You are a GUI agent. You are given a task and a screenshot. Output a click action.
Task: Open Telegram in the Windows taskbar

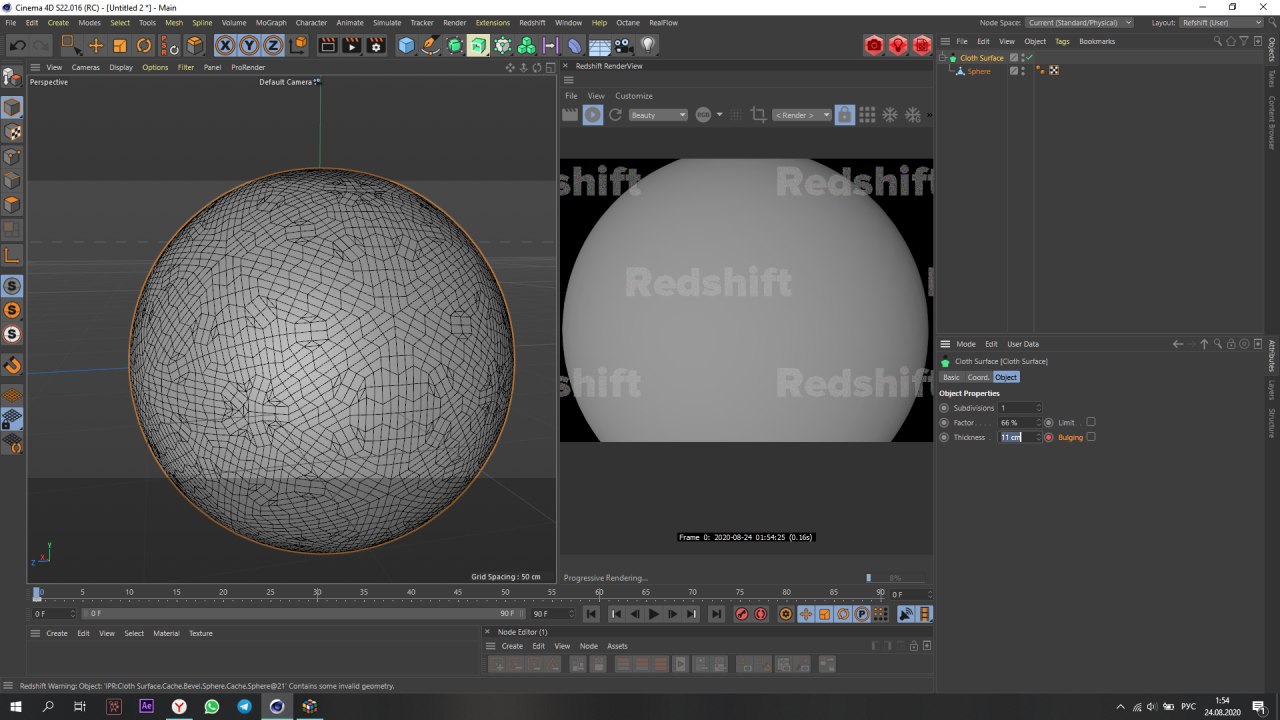[x=244, y=706]
